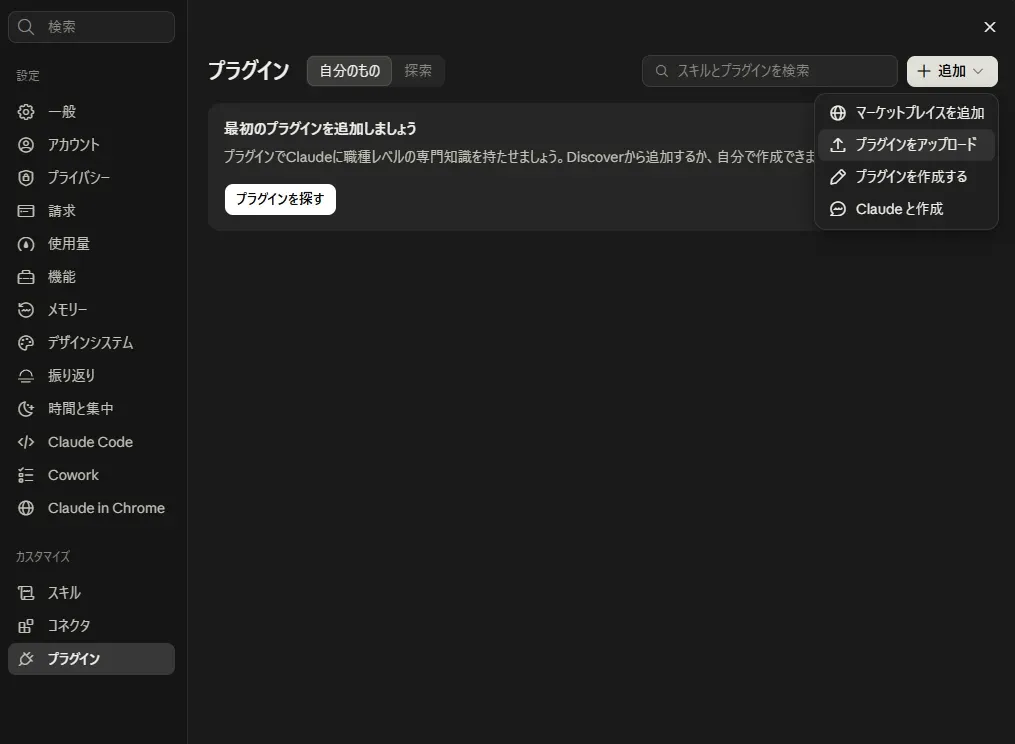1015x744 pixels.
Task: Click the memory icon beside メモリー
Action: coord(26,310)
